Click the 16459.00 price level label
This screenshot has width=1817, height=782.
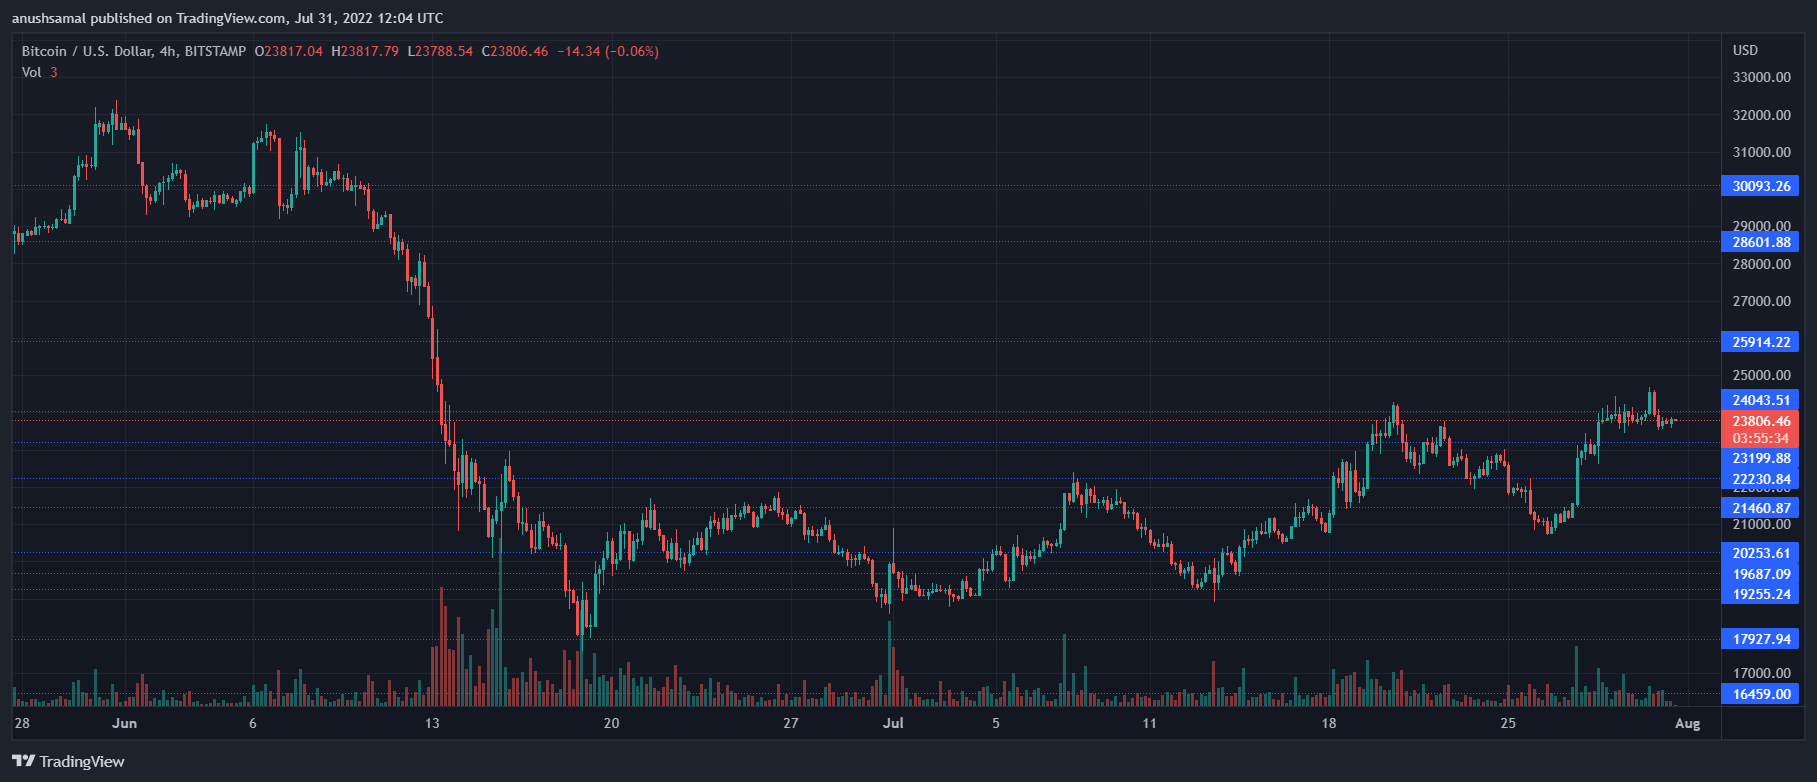tap(1760, 694)
